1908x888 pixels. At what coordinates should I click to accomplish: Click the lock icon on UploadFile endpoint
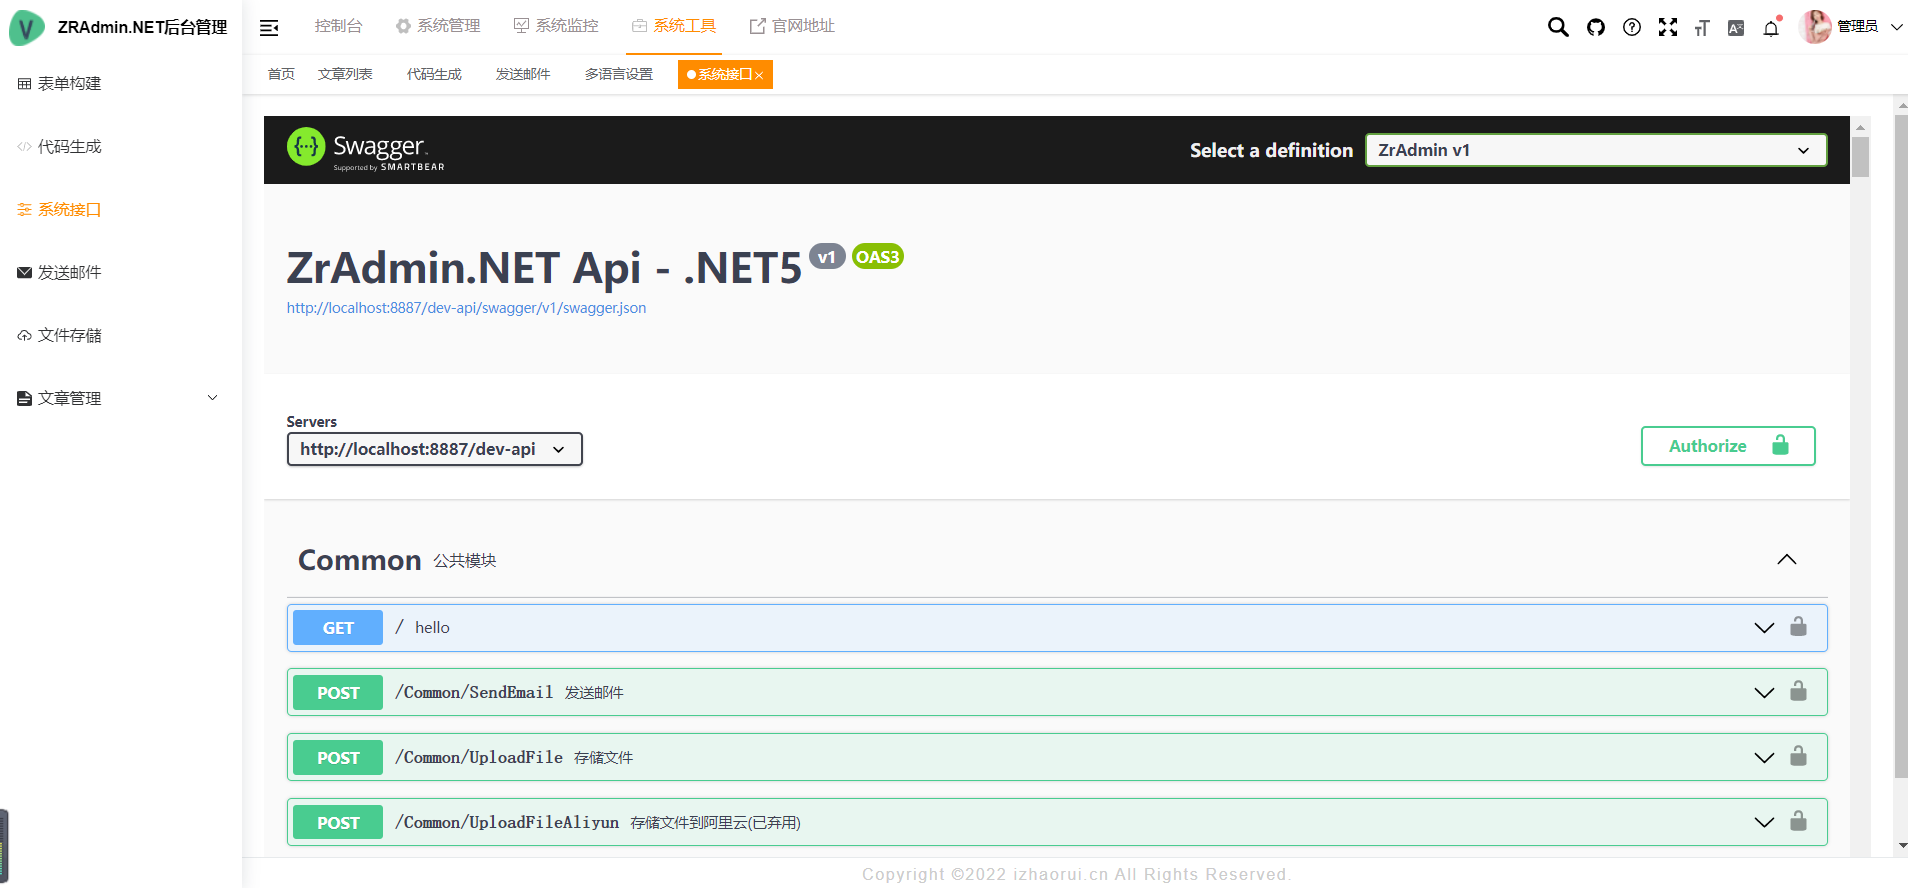pos(1798,757)
